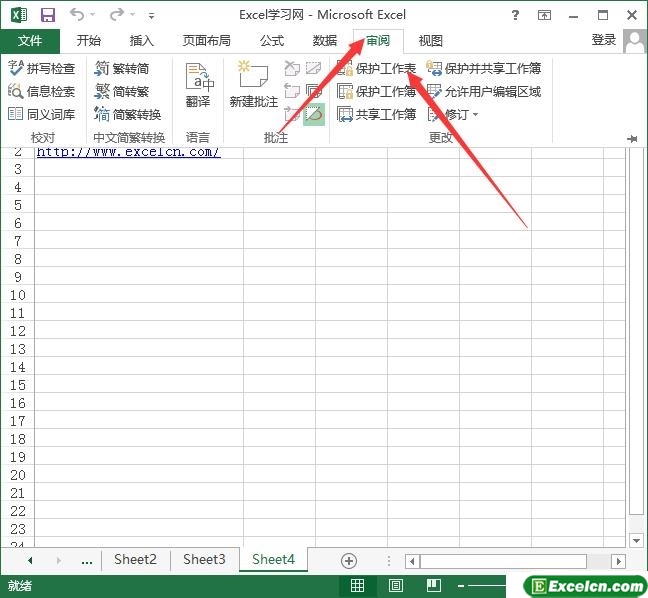
Task: Convert with 繁转简
Action: (122, 68)
